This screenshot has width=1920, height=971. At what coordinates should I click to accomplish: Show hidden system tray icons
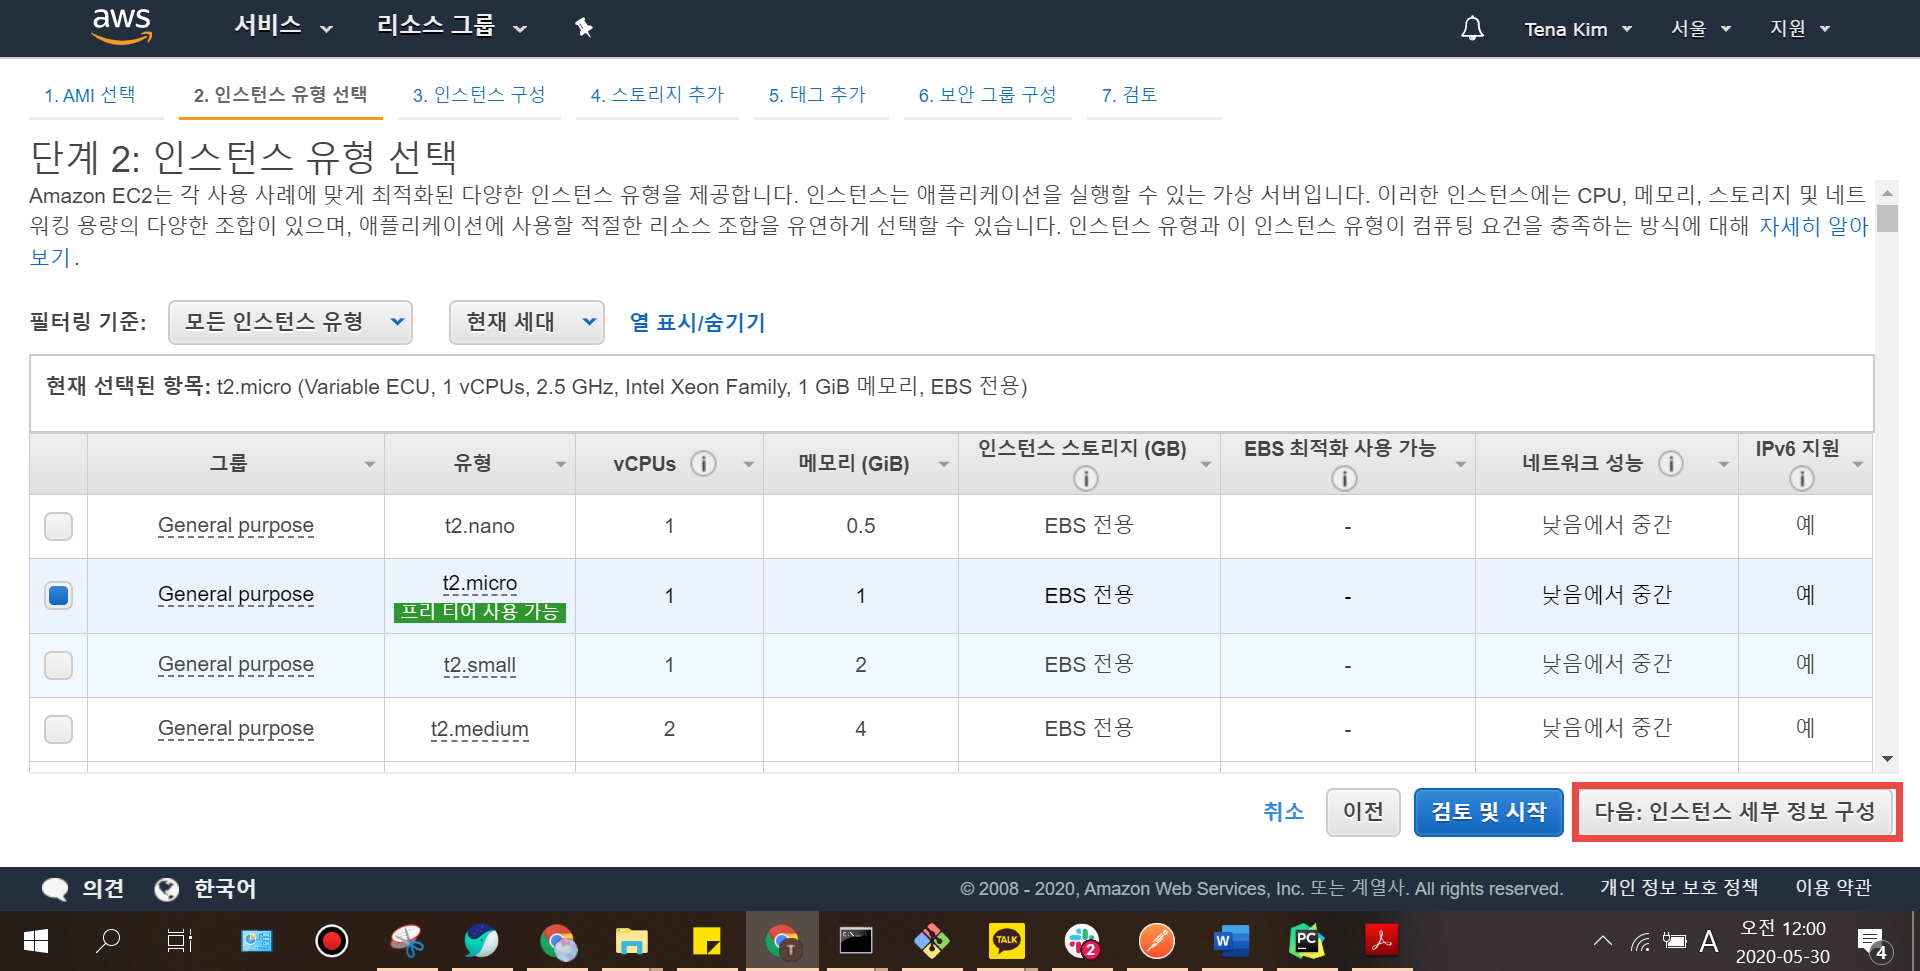[1603, 941]
